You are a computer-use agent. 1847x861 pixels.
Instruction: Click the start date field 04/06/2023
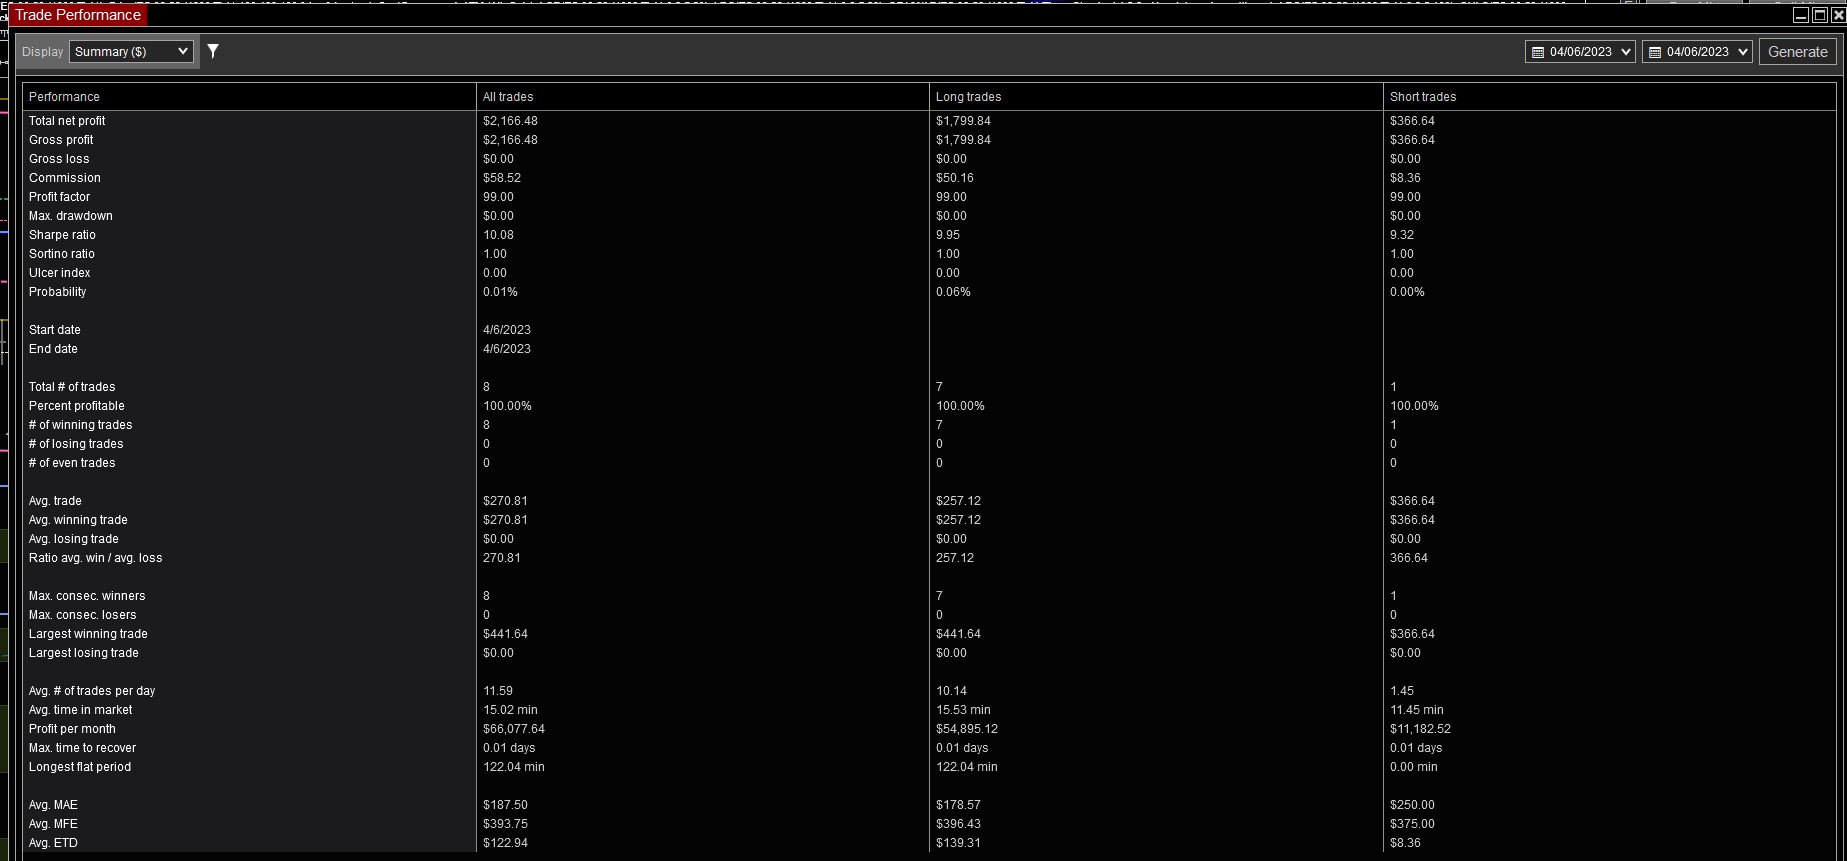pos(1580,52)
